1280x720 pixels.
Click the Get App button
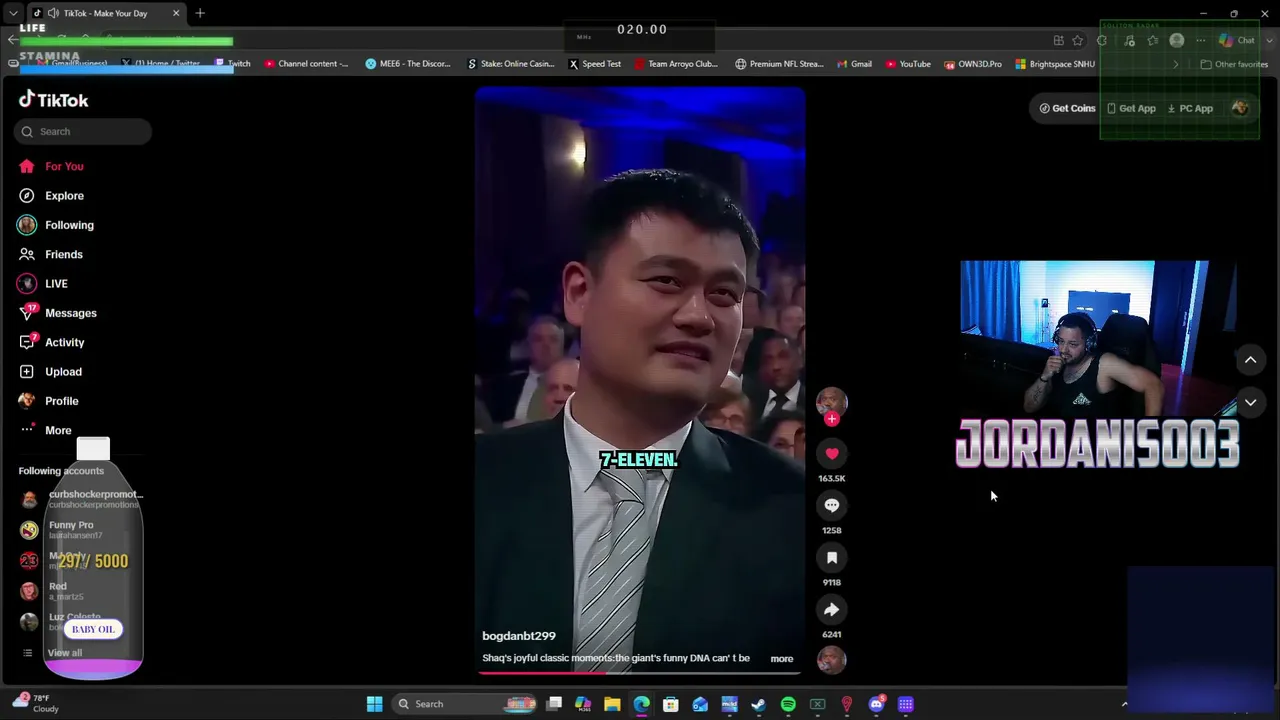coord(1131,108)
